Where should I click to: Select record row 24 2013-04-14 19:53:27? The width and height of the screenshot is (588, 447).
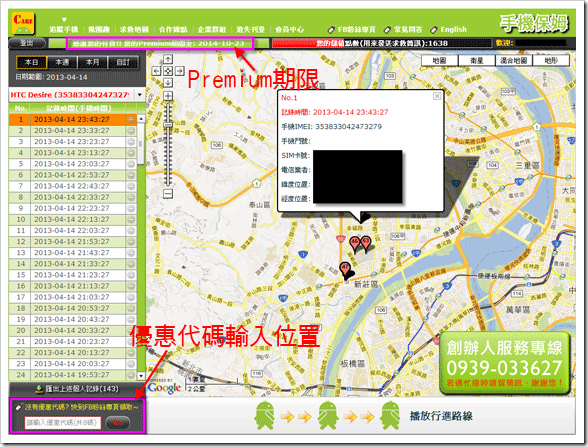[72, 375]
